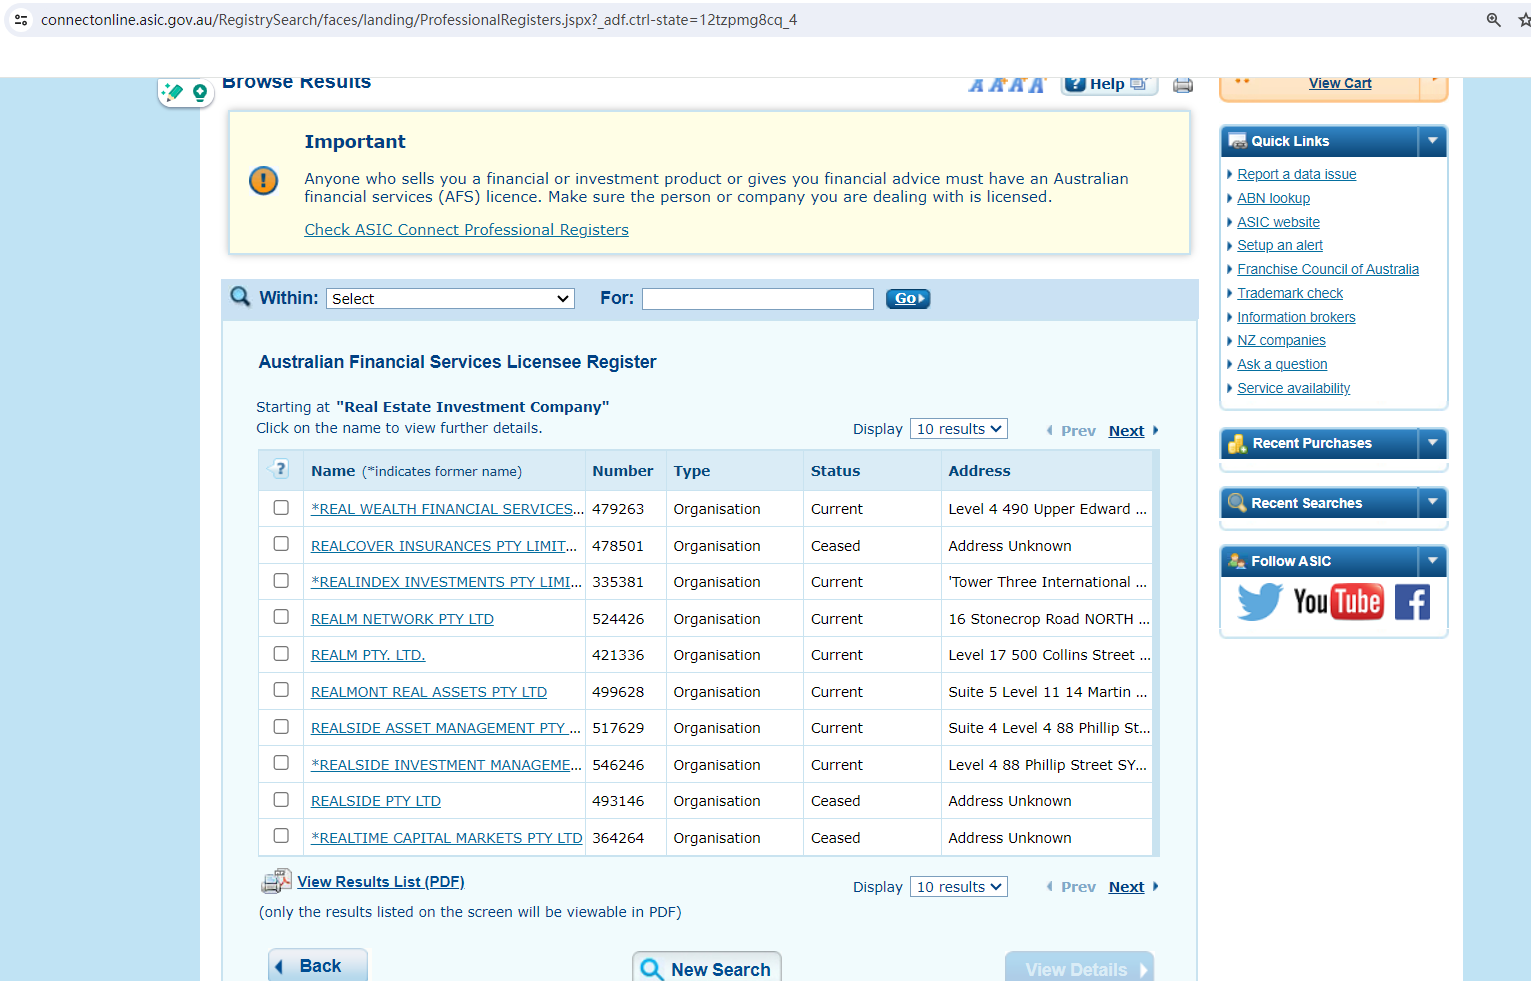This screenshot has width=1531, height=981.
Task: Check the REALSIDE PTY LTD checkbox
Action: click(x=281, y=800)
